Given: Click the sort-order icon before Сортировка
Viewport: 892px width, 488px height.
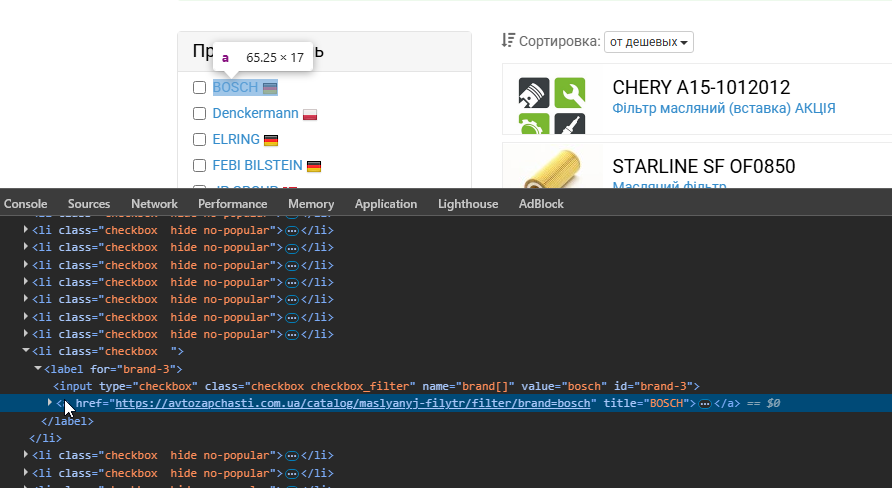Looking at the screenshot, I should point(508,41).
